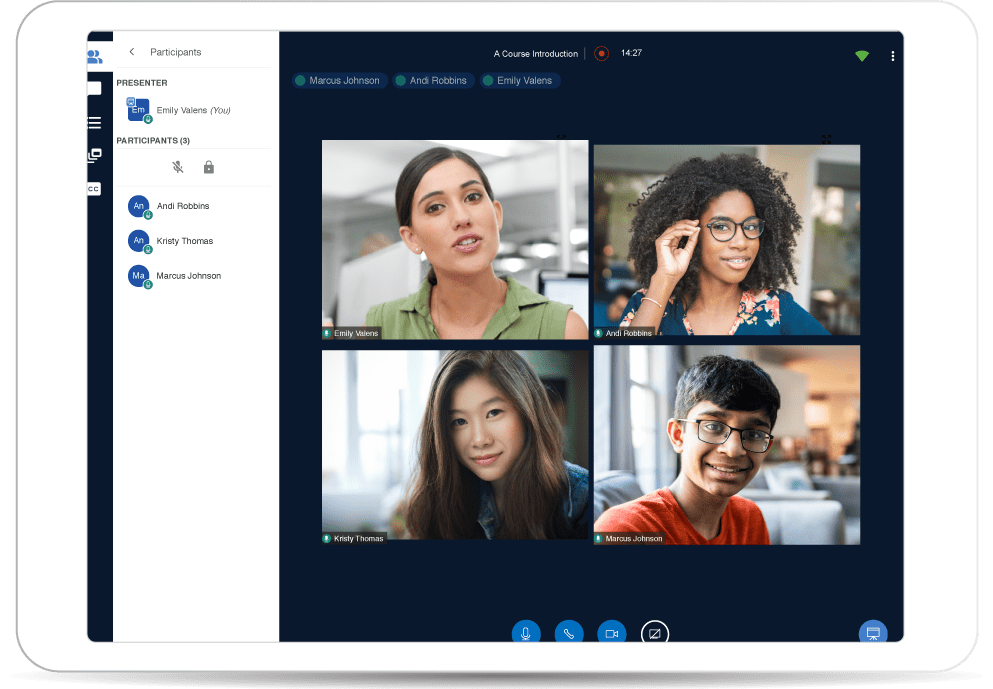
Task: Toggle the microphone mute button
Action: (526, 633)
